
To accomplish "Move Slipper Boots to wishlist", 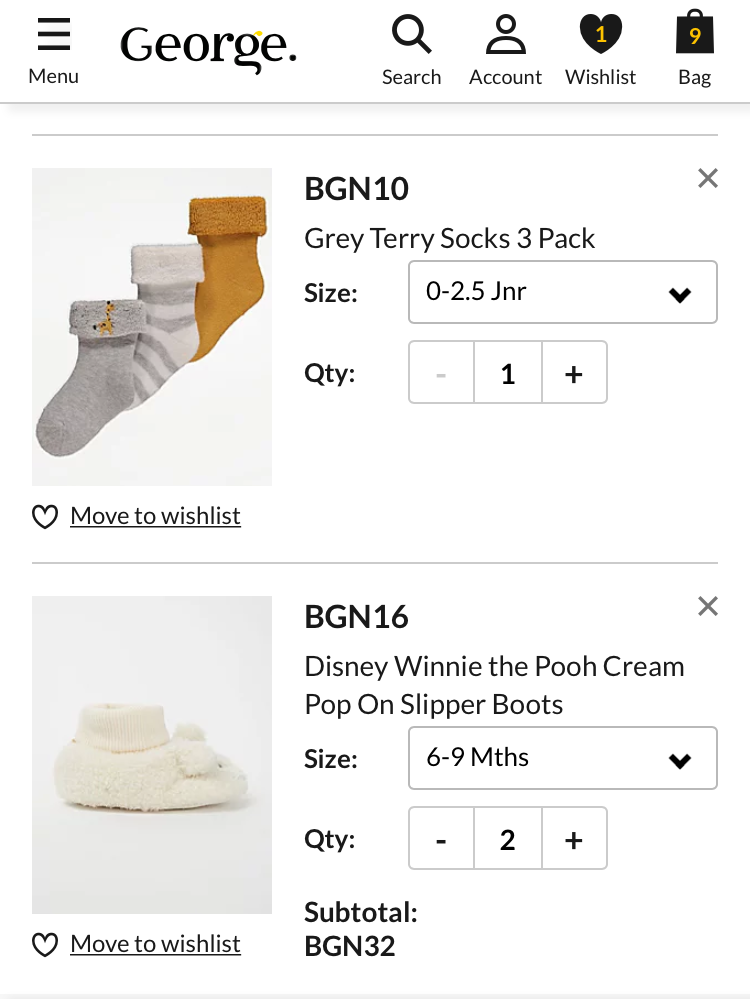I will coord(155,944).
